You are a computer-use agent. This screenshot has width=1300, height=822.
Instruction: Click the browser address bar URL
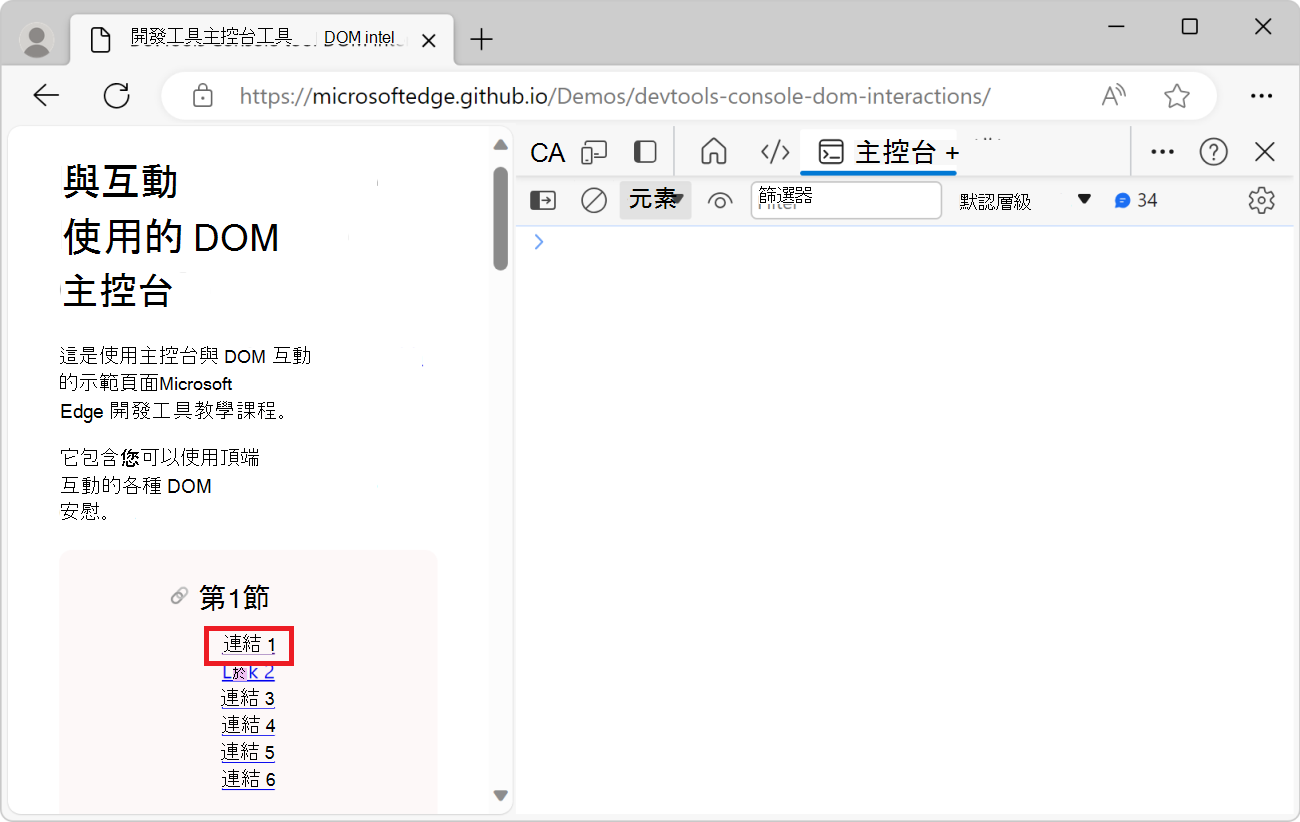[615, 96]
